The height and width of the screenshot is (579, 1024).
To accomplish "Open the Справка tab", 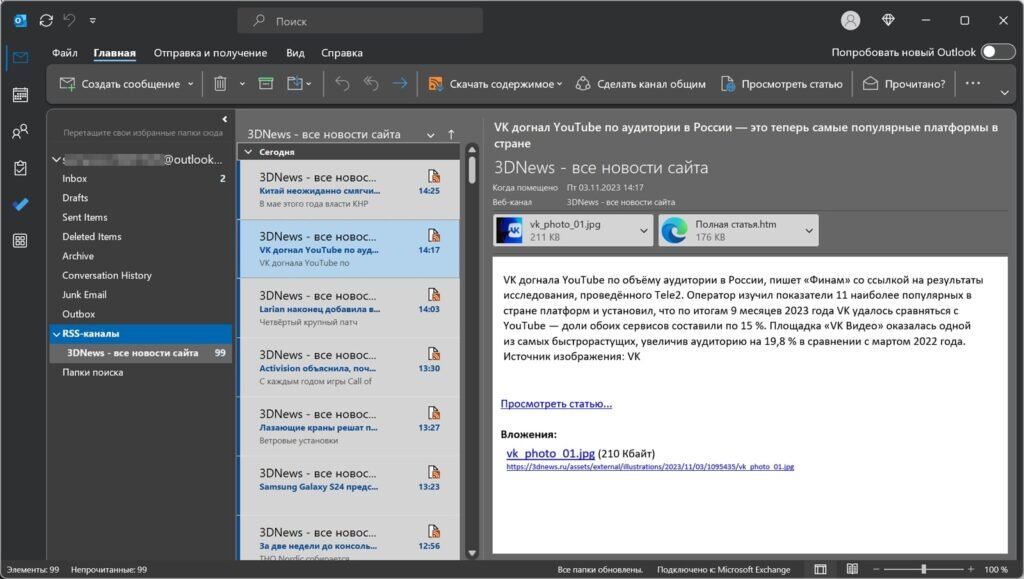I will 342,53.
